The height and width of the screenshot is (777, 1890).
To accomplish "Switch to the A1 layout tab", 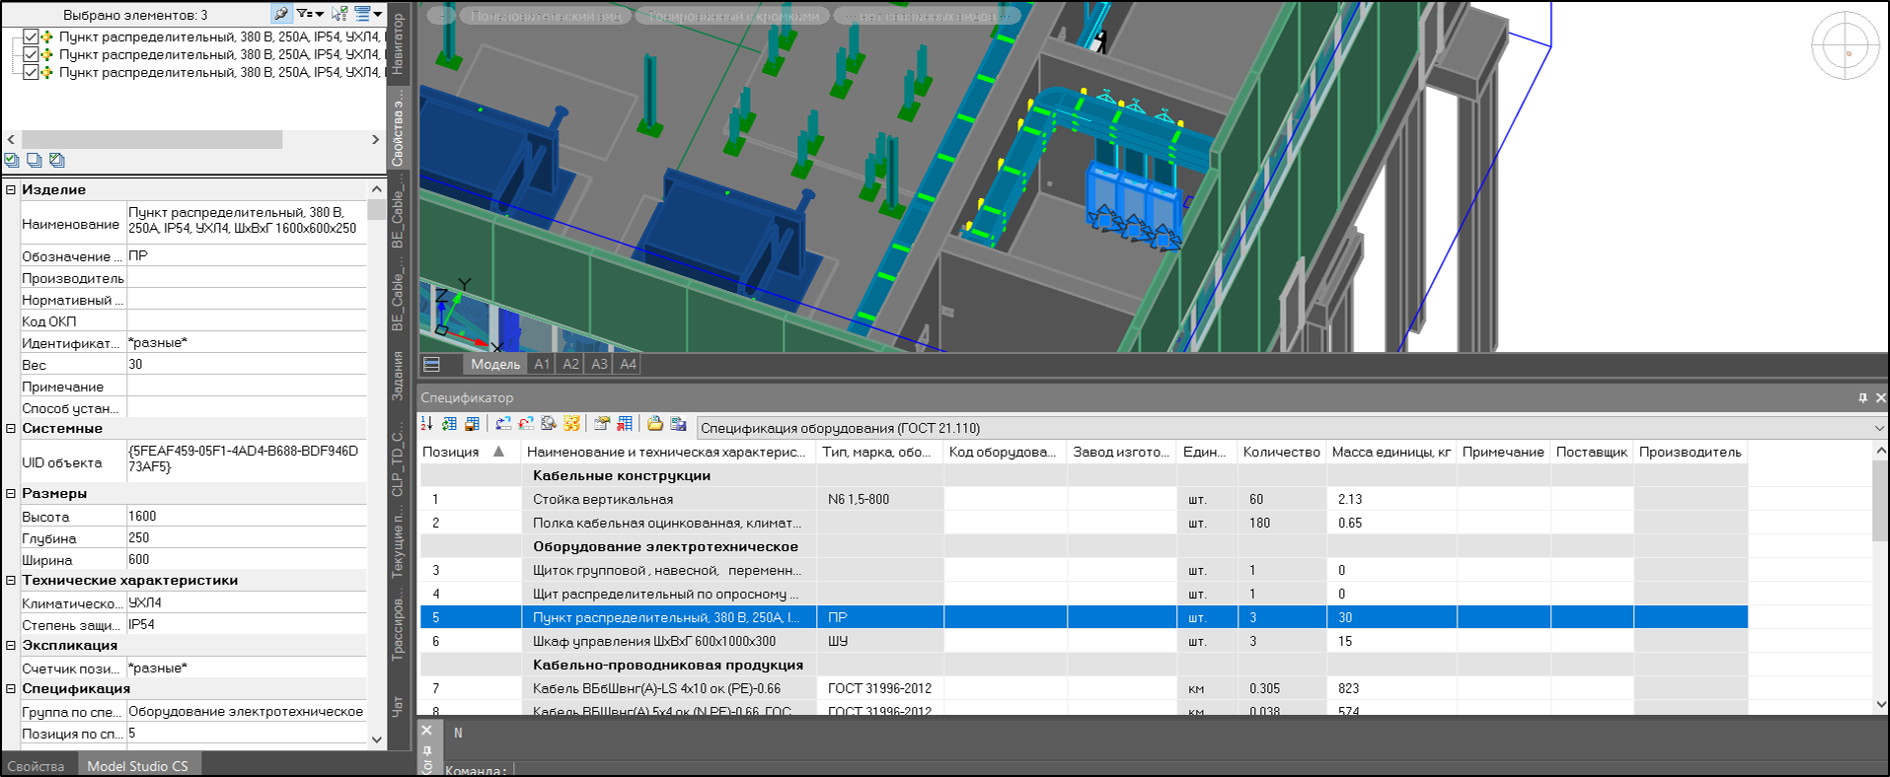I will click(542, 364).
